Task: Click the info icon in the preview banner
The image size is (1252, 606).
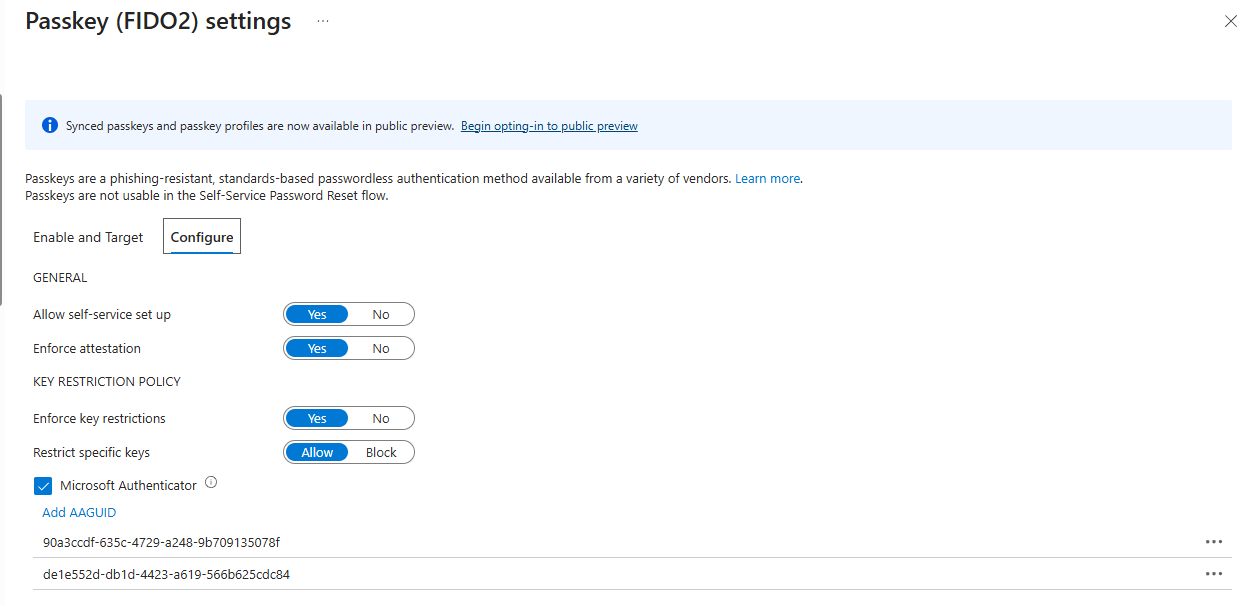Action: [x=49, y=124]
